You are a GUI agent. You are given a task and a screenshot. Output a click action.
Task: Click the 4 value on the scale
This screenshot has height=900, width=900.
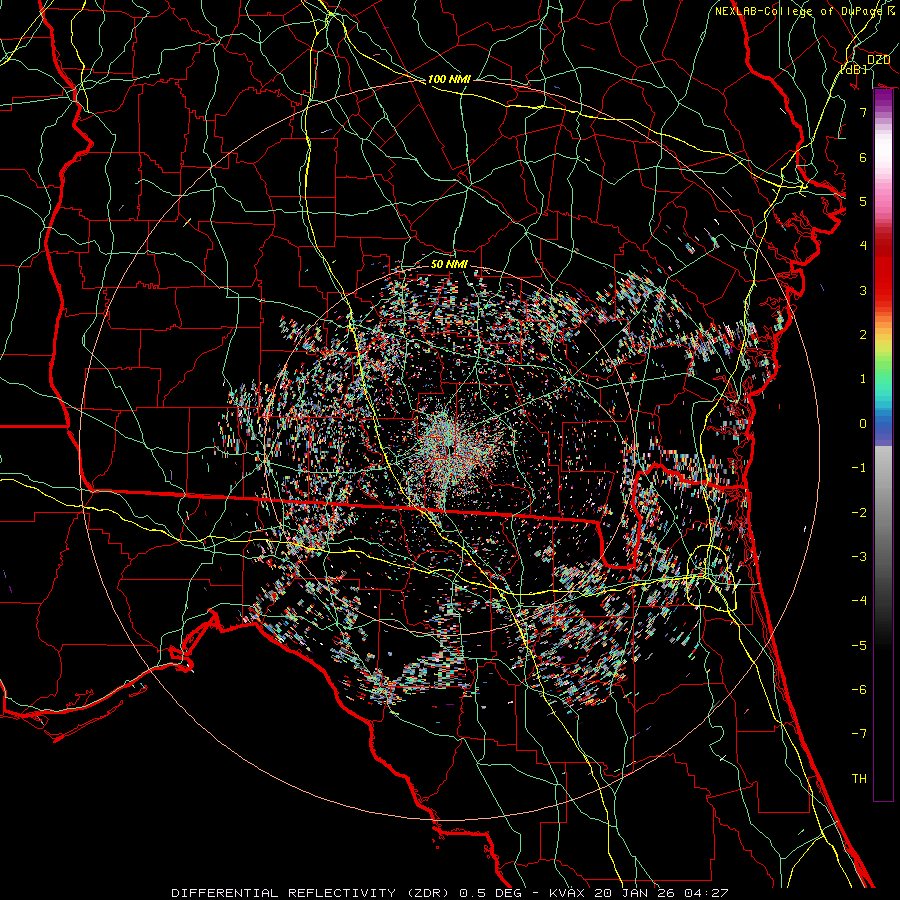[x=863, y=246]
